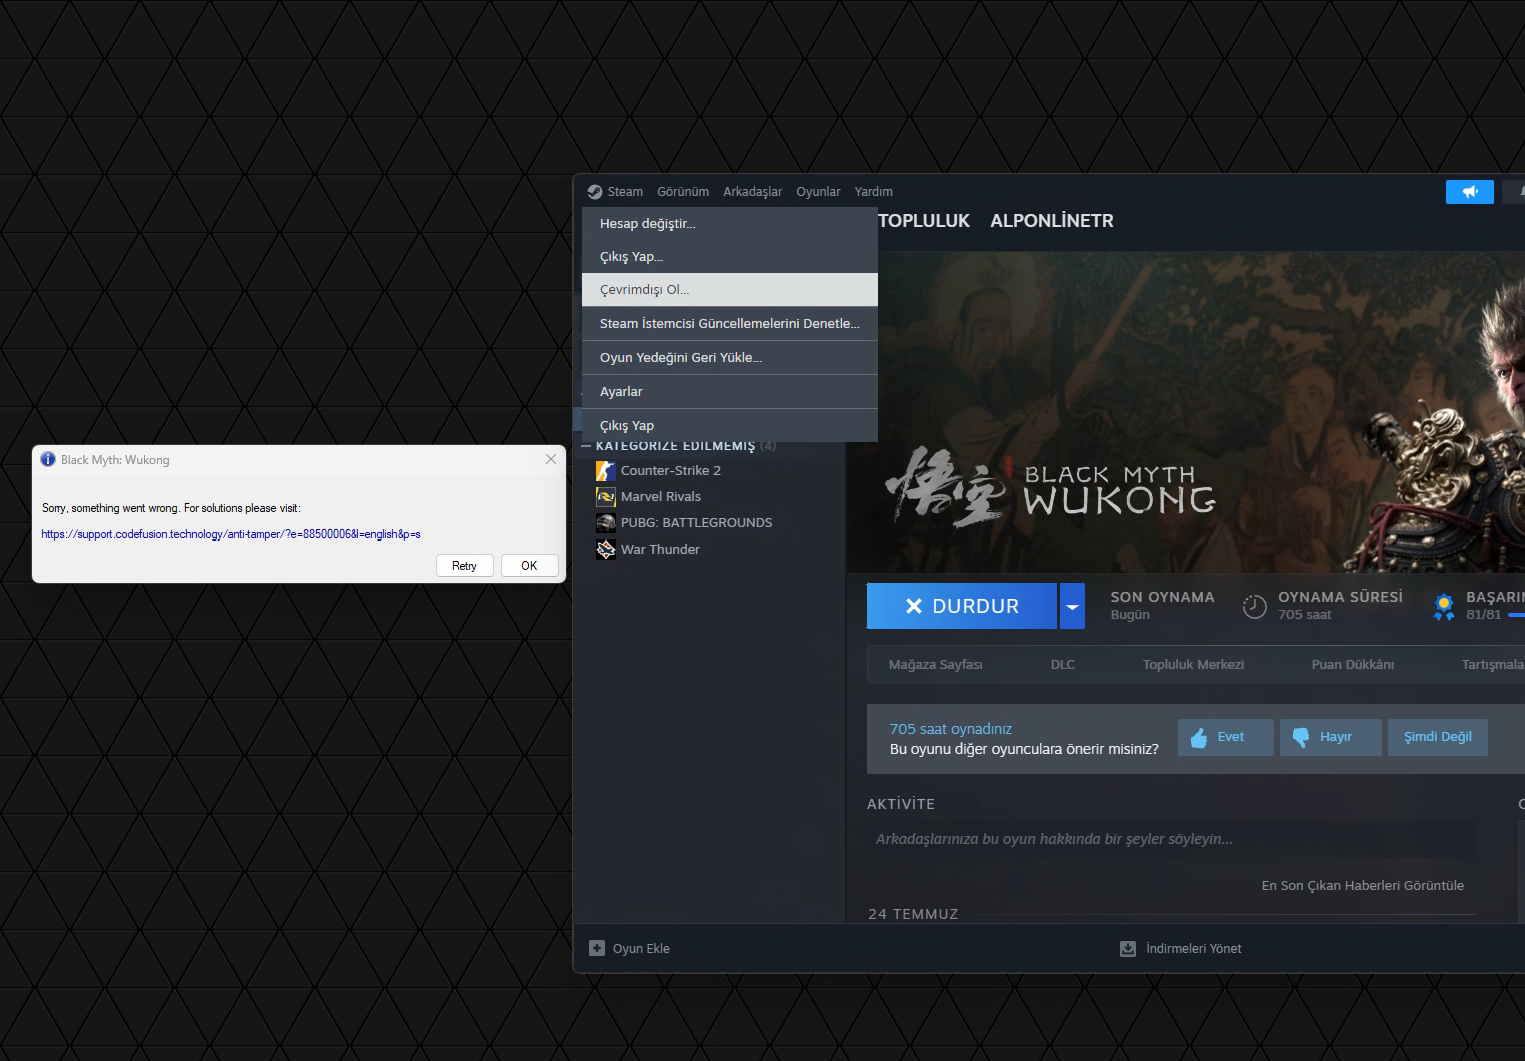The width and height of the screenshot is (1525, 1061).
Task: Open the dropdown arrow next to DURDUR
Action: (1072, 606)
